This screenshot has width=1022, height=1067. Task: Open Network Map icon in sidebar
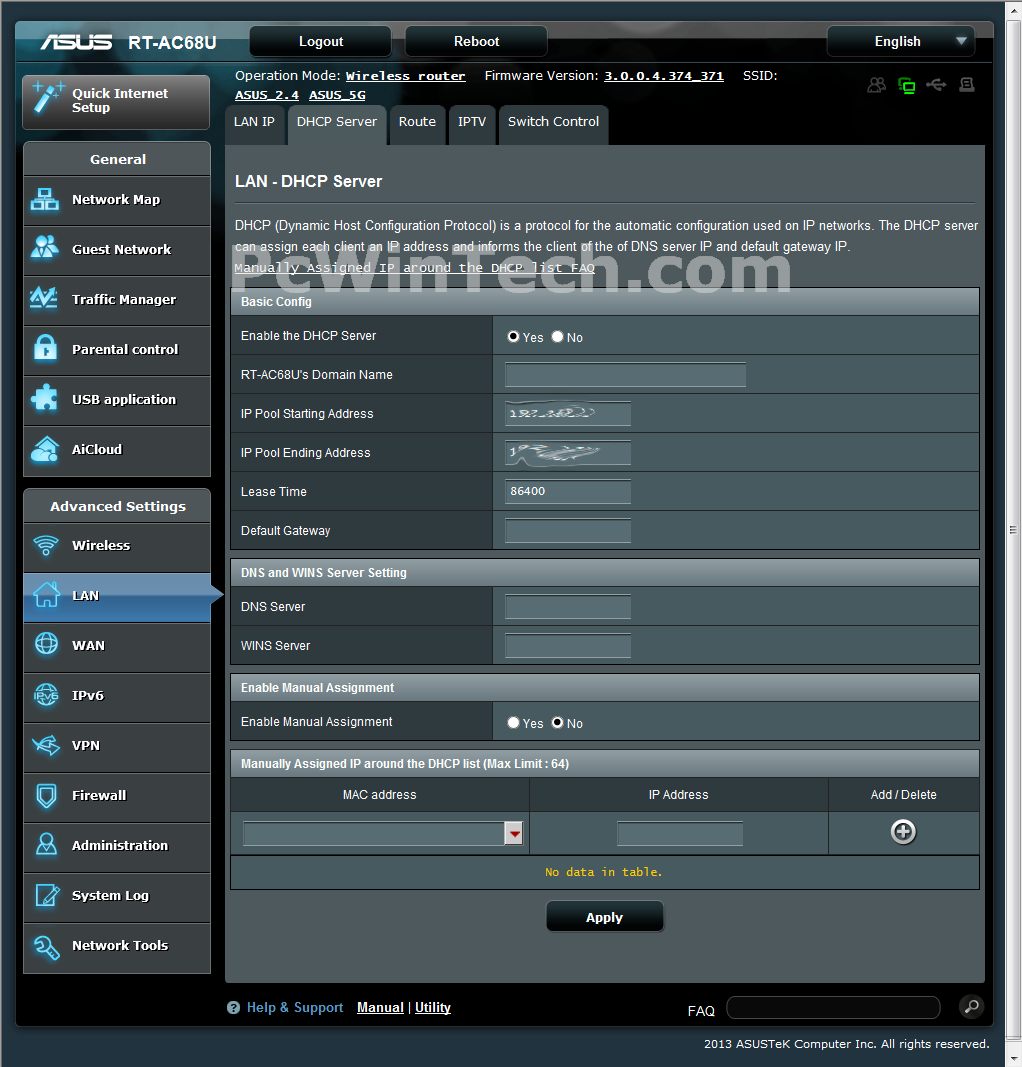coord(45,199)
